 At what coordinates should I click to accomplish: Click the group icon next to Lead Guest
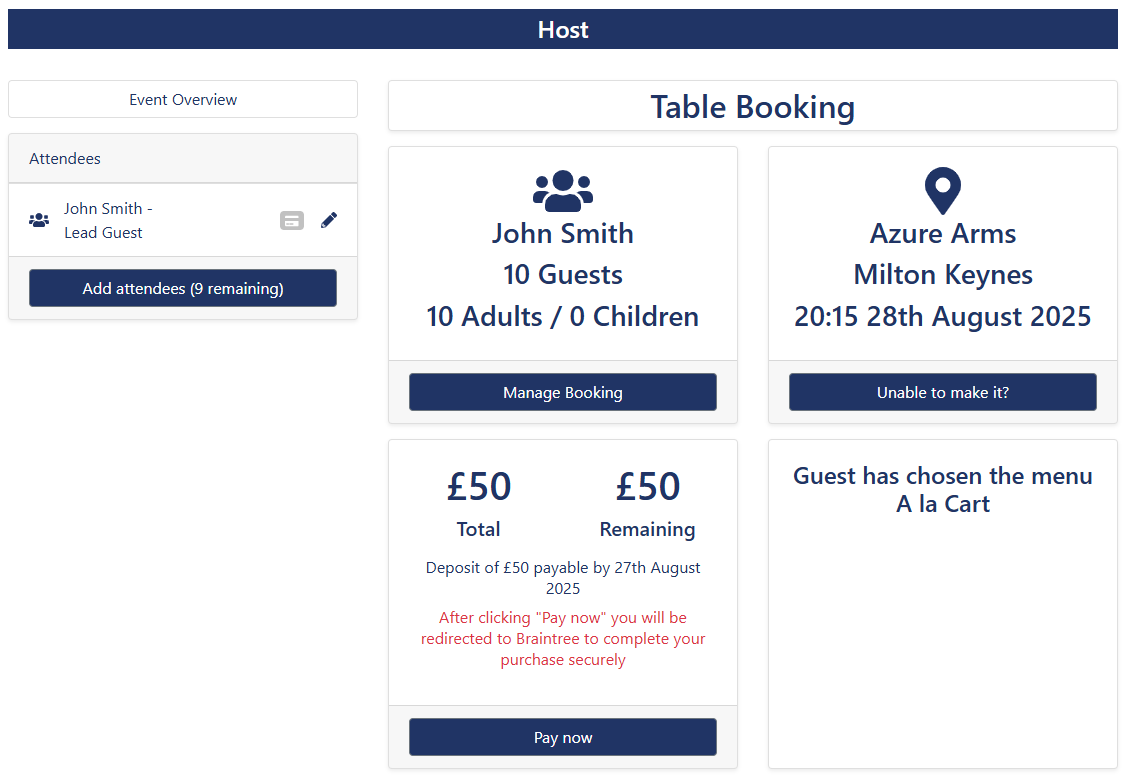39,220
